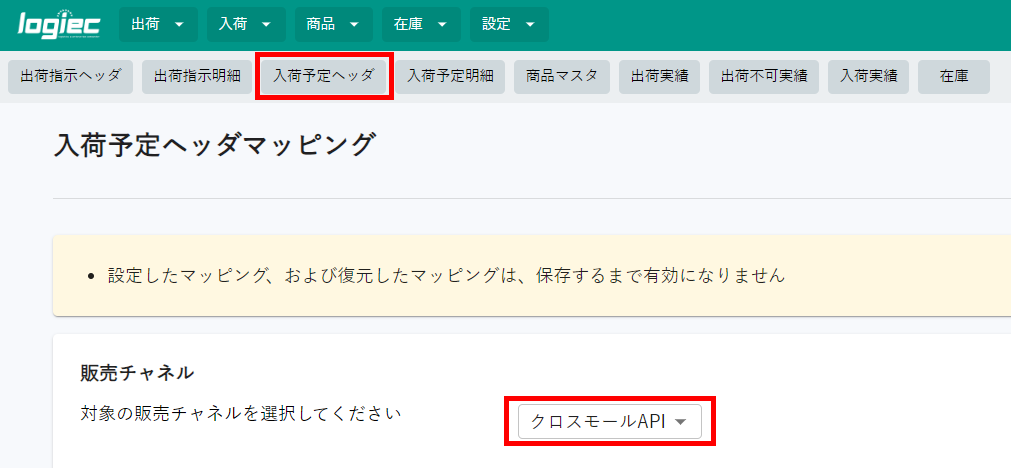Open the クロスモールAPI sales channel dropdown
The width and height of the screenshot is (1011, 468).
tap(609, 422)
